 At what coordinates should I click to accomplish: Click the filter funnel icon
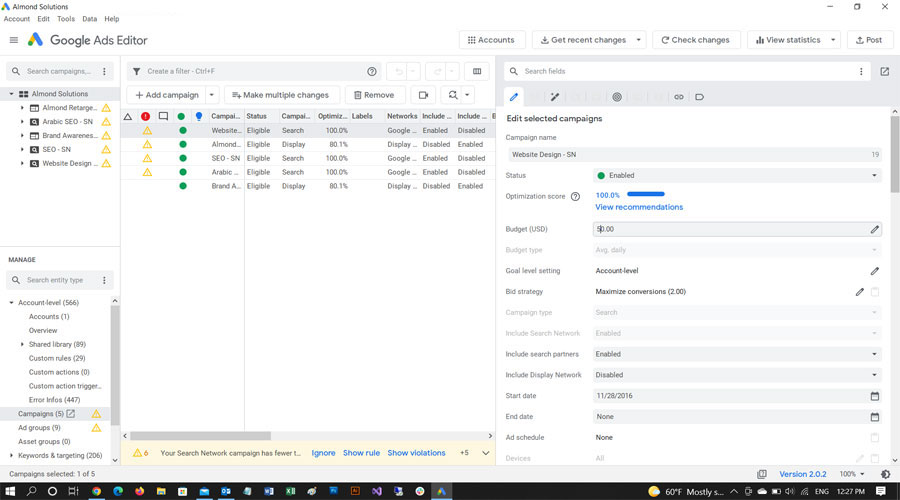137,71
